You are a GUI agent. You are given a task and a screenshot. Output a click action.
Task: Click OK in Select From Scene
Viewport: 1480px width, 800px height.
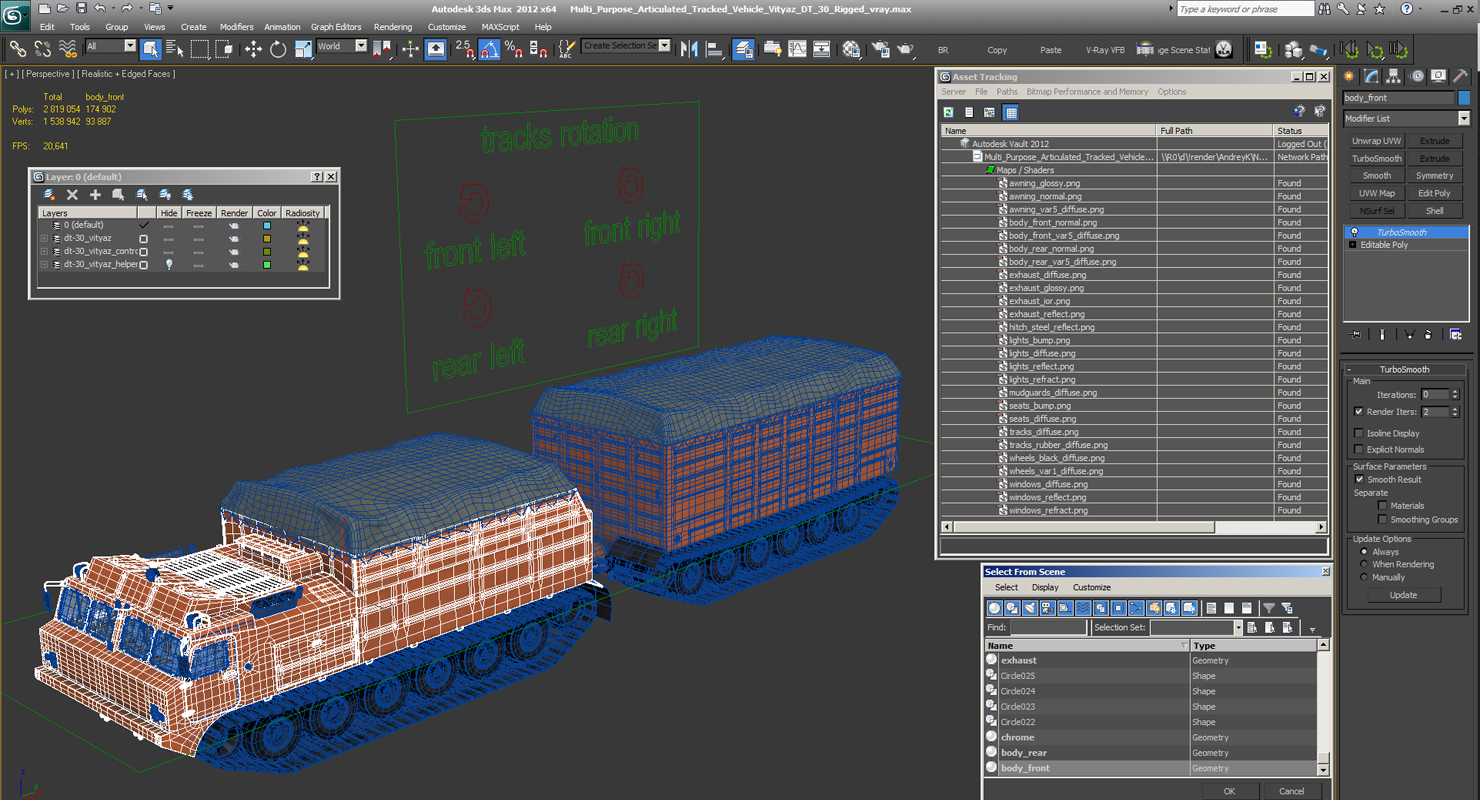pos(1229,791)
